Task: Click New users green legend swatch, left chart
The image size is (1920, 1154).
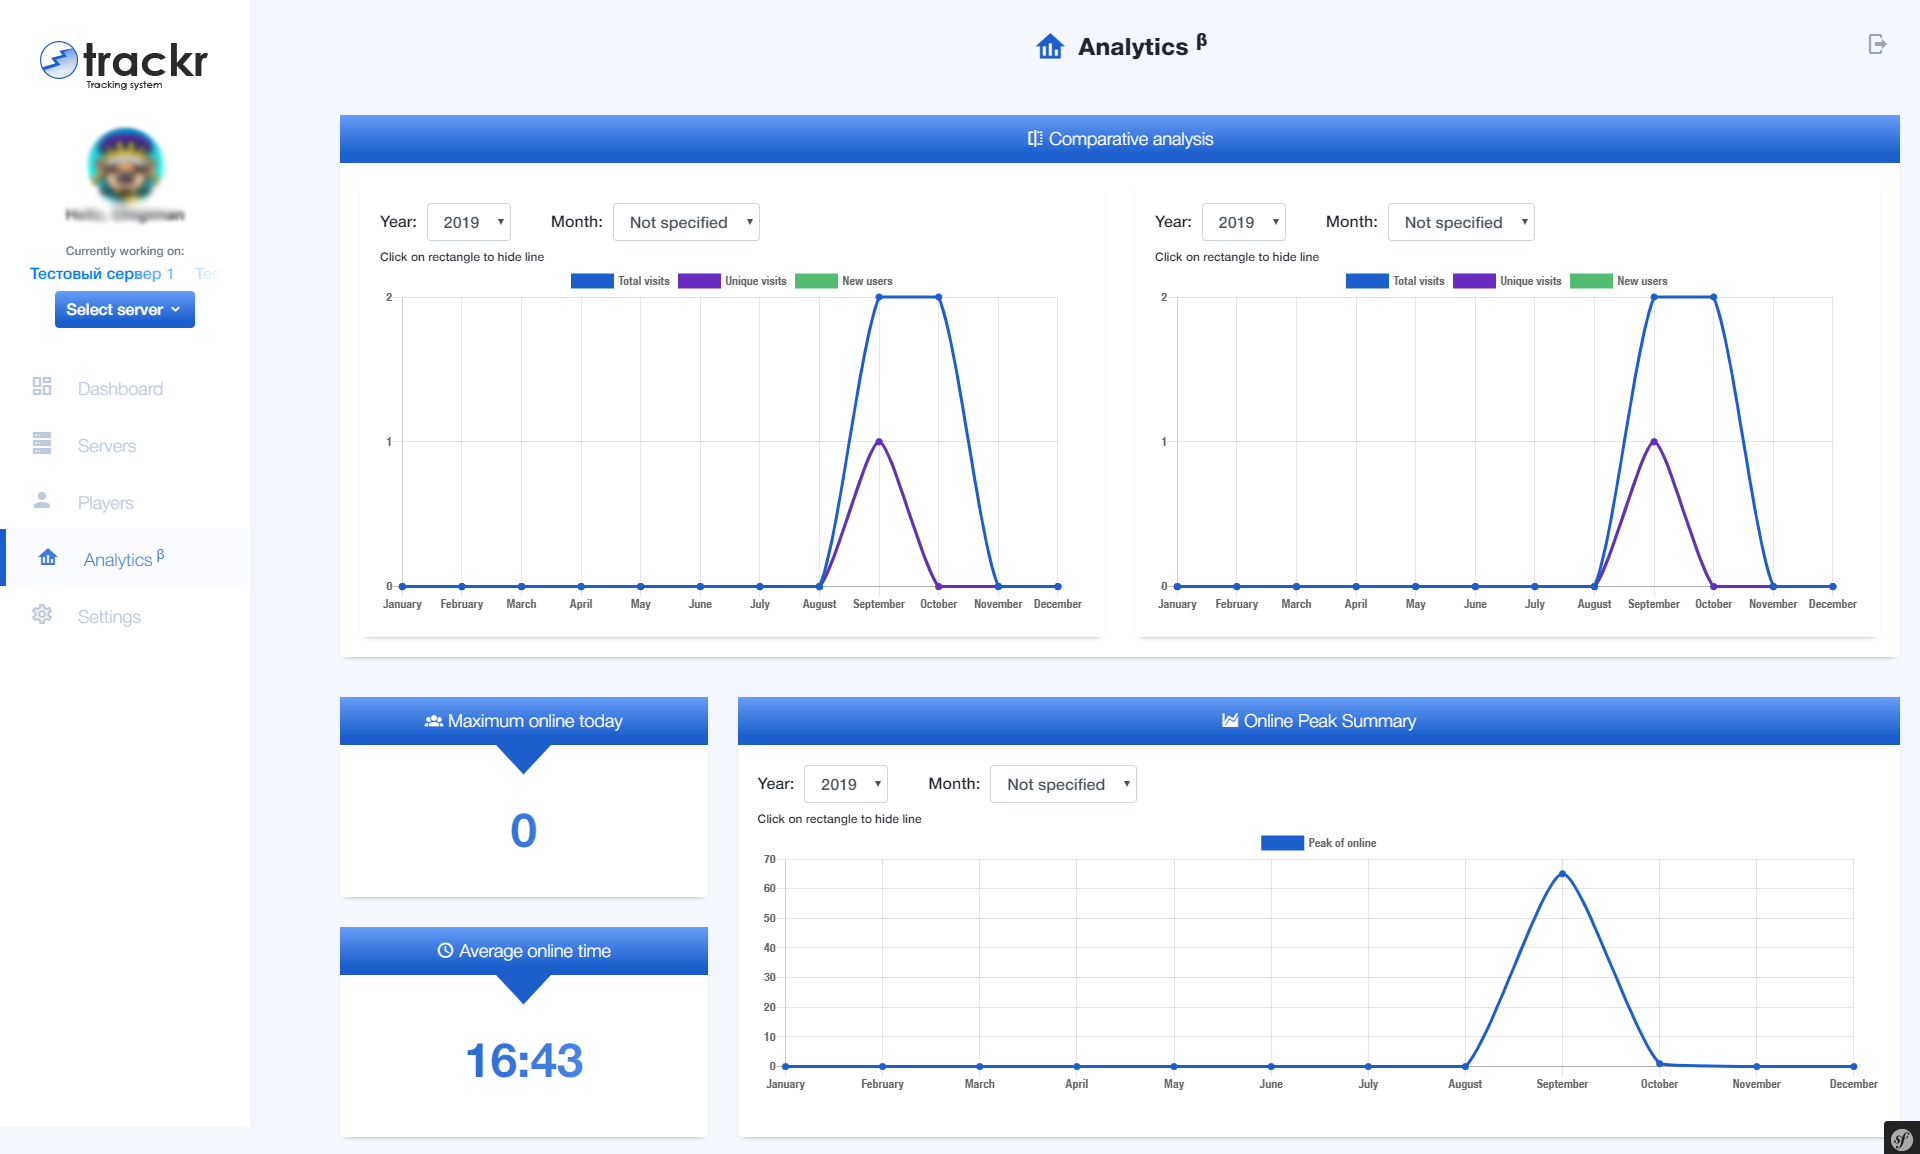Action: point(816,281)
